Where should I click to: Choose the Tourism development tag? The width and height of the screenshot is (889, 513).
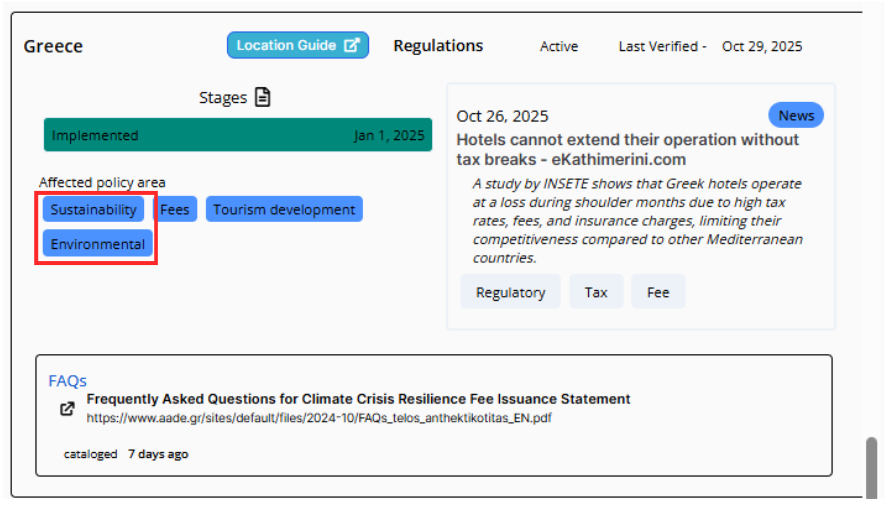click(284, 209)
